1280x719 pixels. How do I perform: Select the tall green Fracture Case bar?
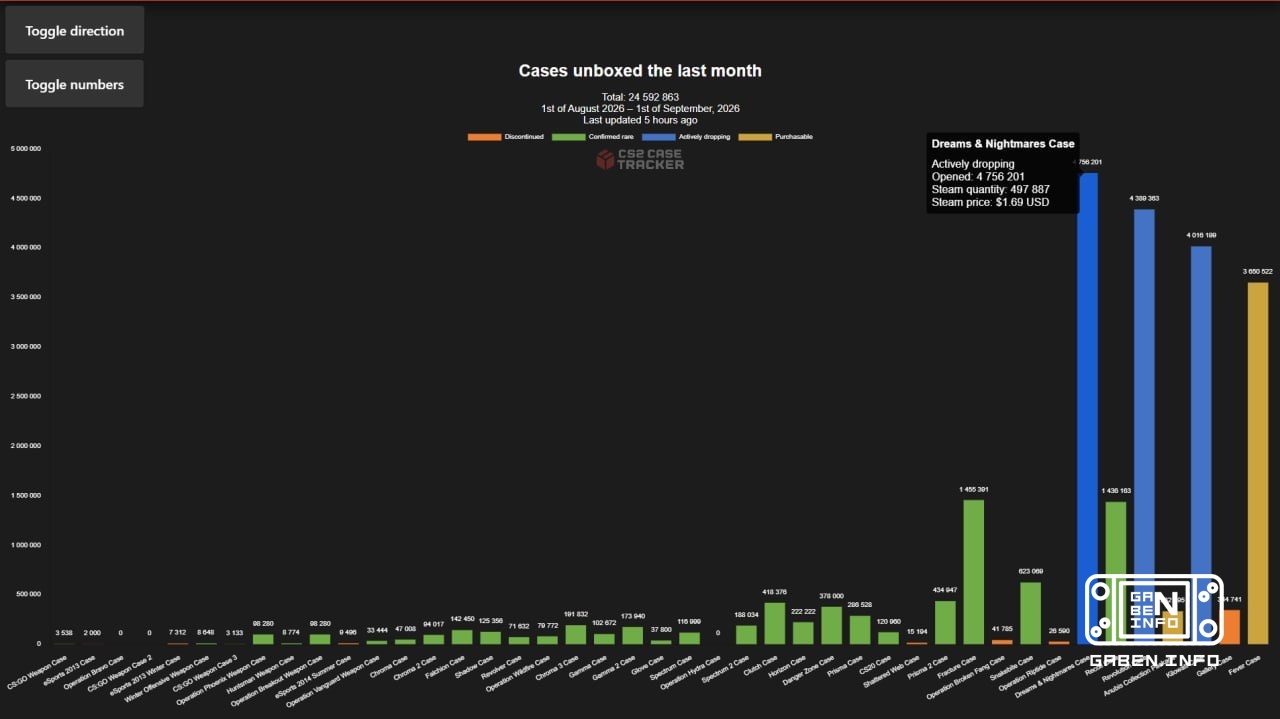[x=973, y=572]
